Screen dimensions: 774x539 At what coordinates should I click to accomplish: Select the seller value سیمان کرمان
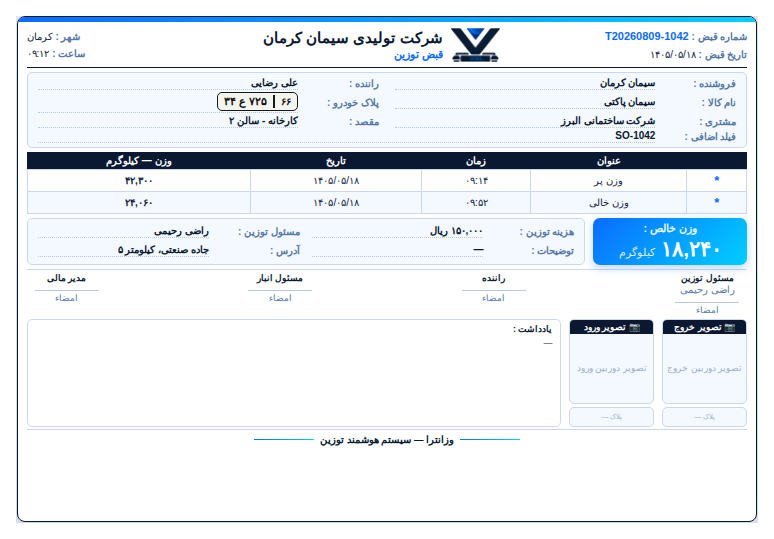click(627, 83)
